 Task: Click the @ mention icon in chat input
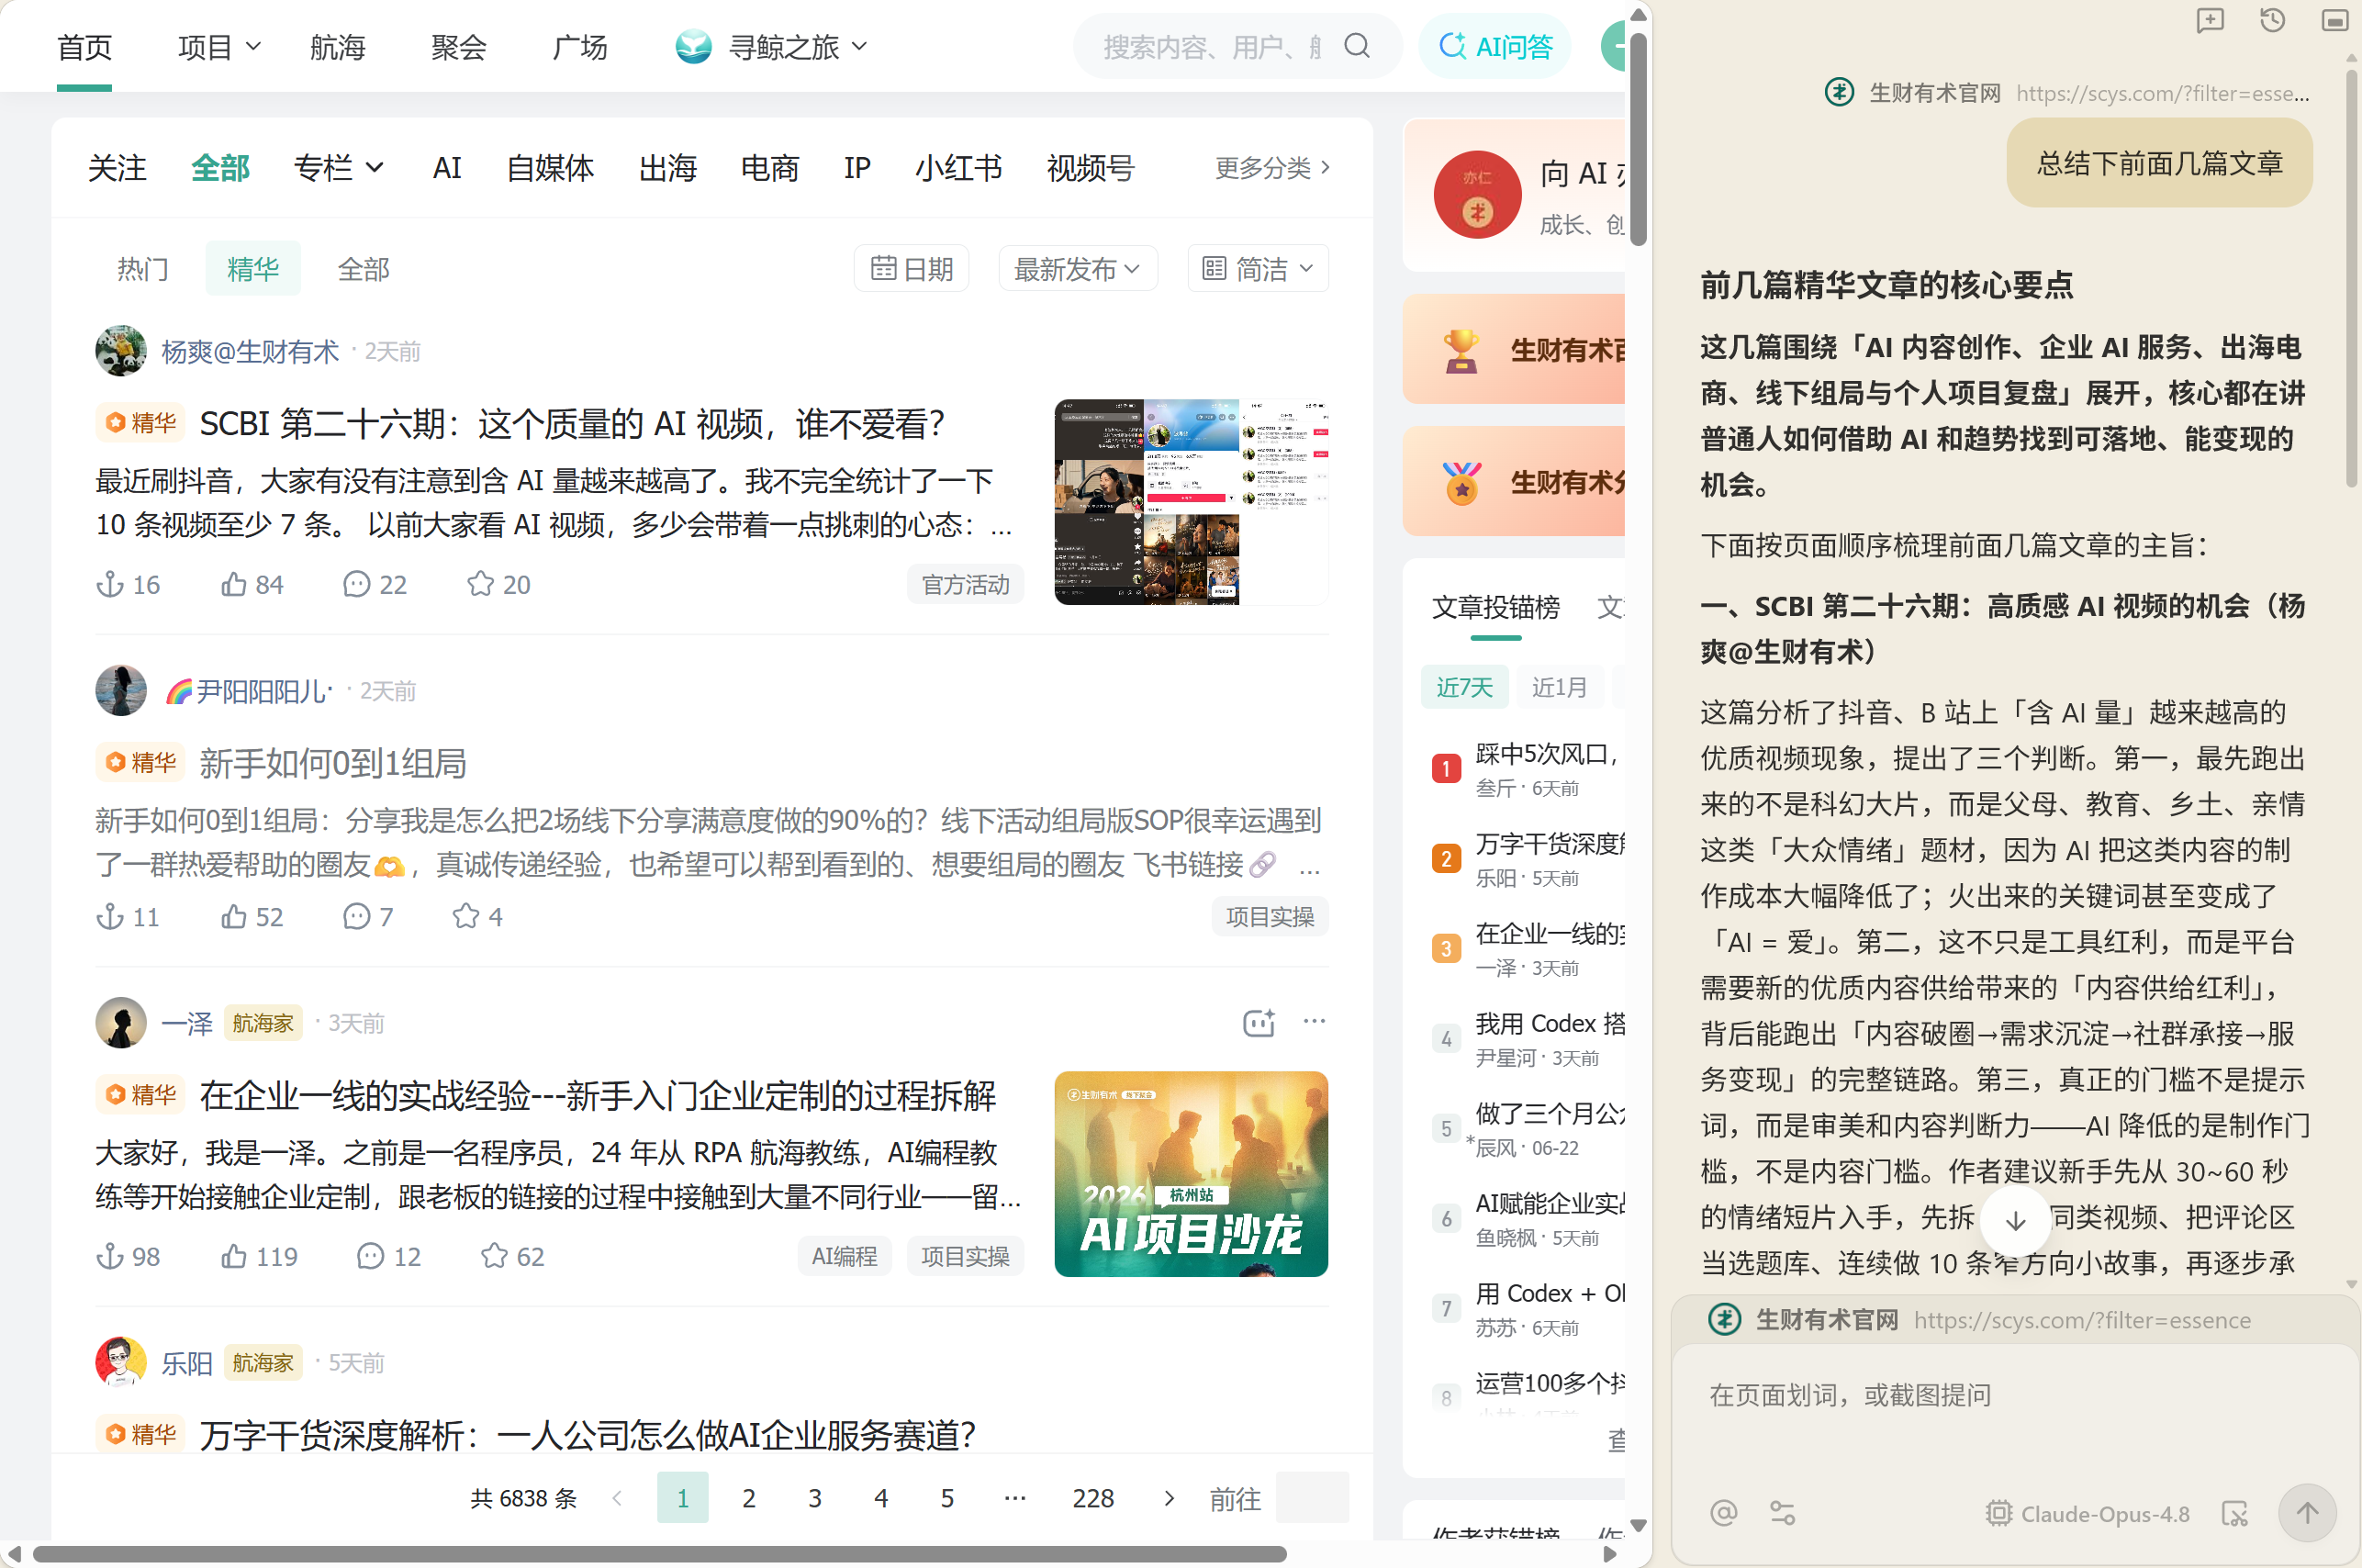click(x=1724, y=1513)
